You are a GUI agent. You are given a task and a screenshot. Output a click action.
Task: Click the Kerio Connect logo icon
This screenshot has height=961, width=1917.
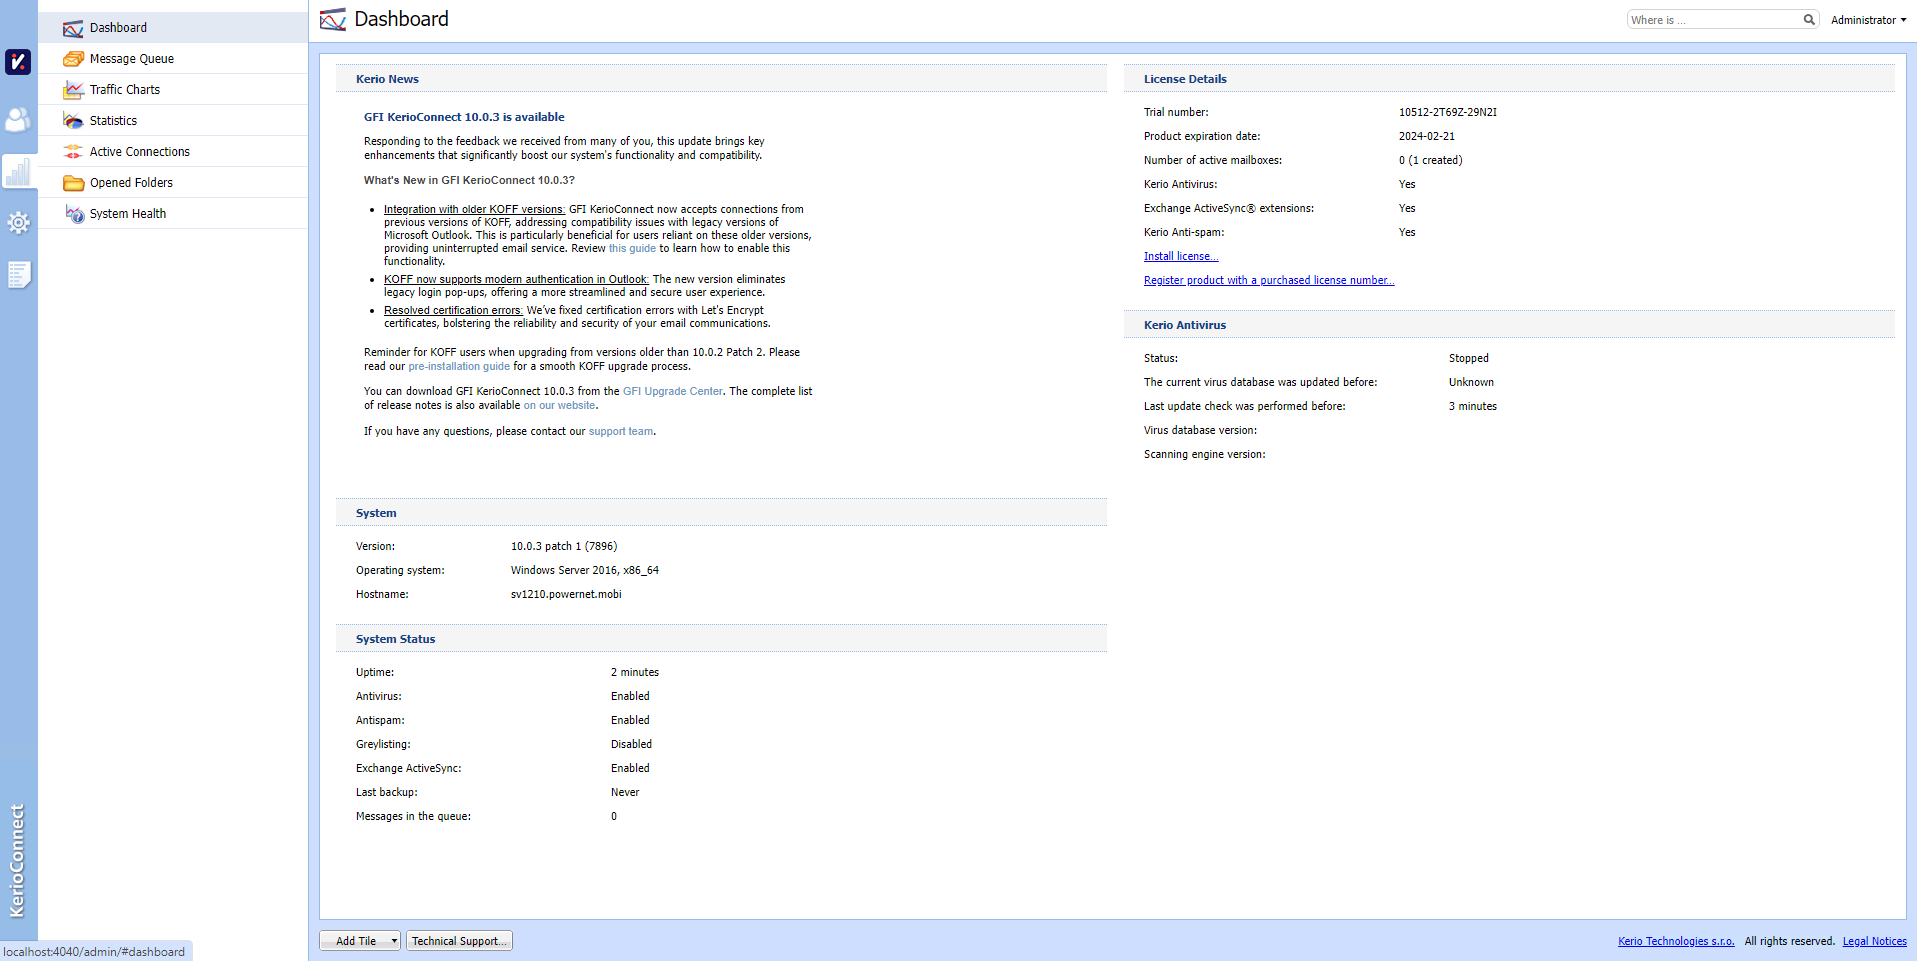(18, 62)
